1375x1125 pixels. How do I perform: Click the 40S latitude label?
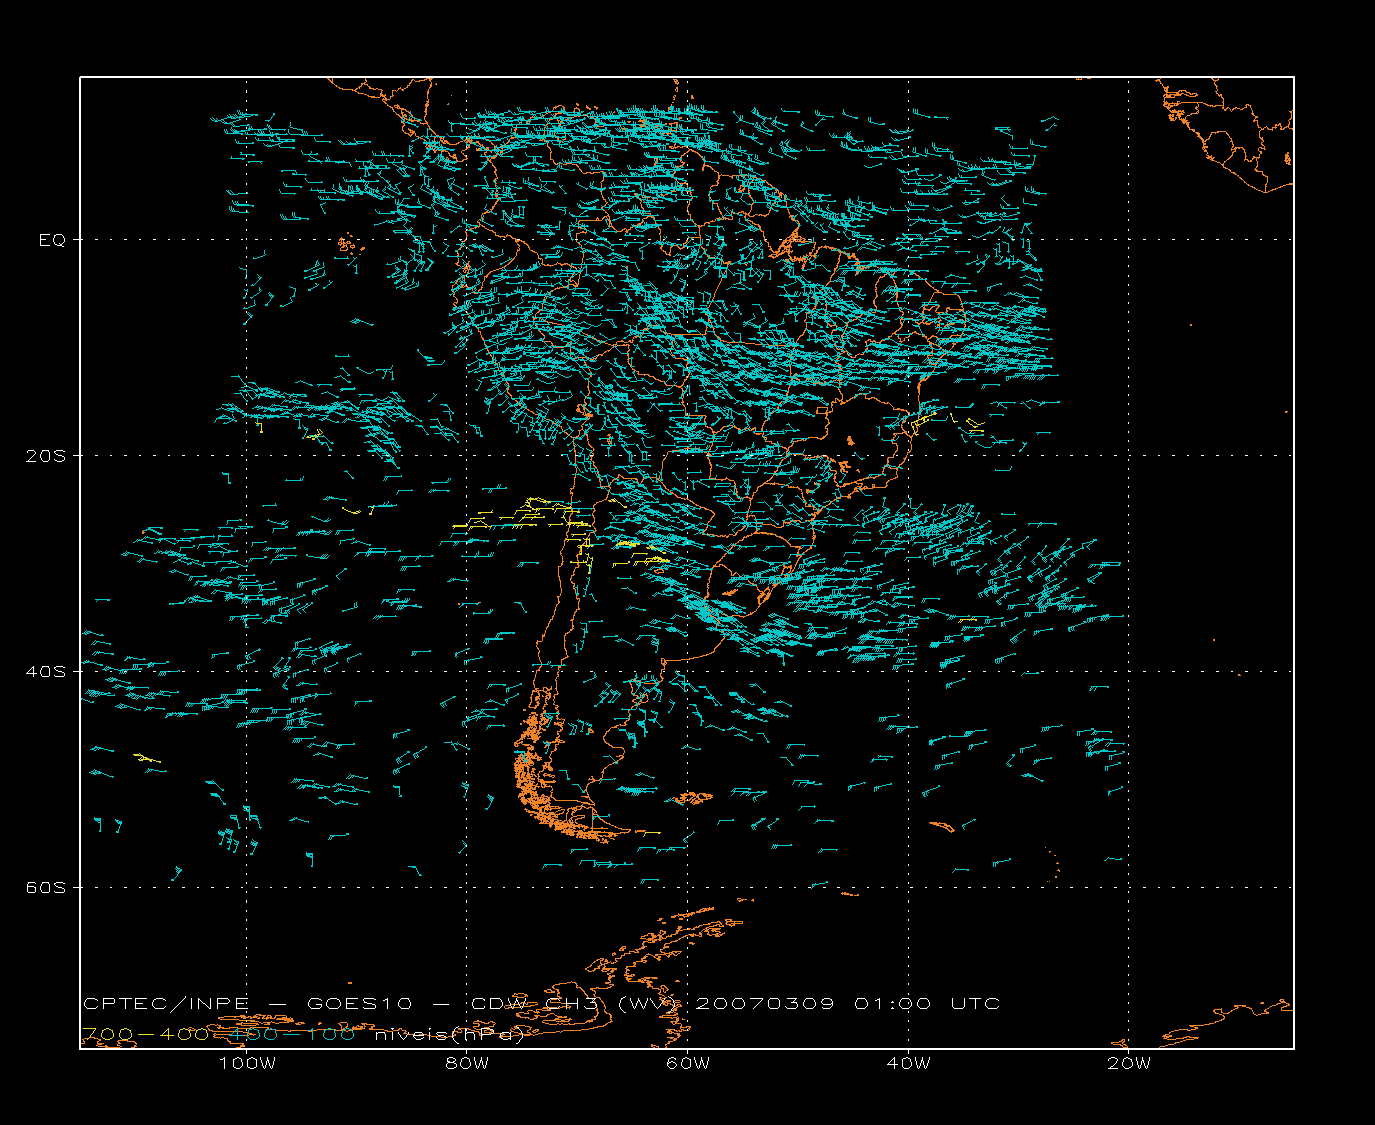46,671
